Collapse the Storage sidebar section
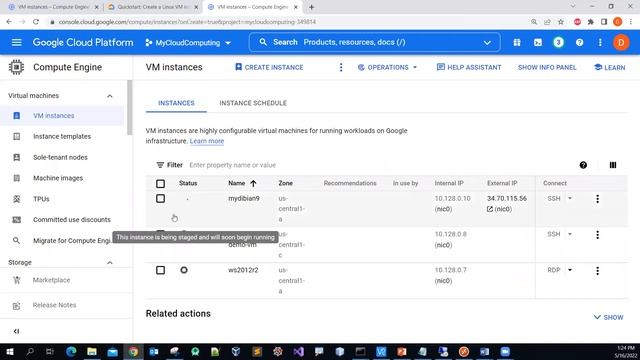This screenshot has height=360, width=640. (x=109, y=262)
